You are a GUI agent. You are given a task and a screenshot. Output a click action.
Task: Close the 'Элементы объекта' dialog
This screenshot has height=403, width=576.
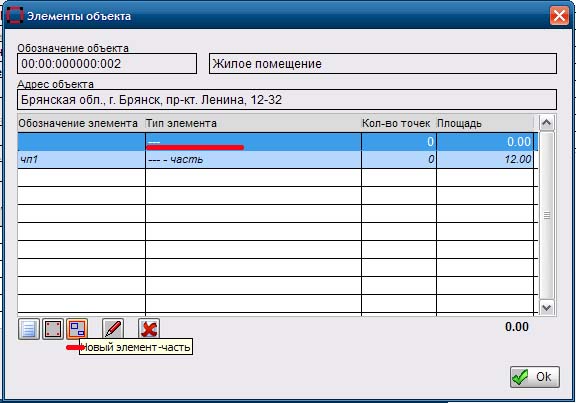coord(559,16)
